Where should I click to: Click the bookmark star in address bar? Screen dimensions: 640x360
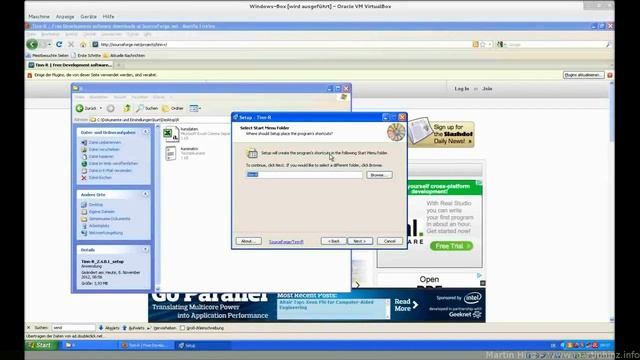(x=483, y=44)
